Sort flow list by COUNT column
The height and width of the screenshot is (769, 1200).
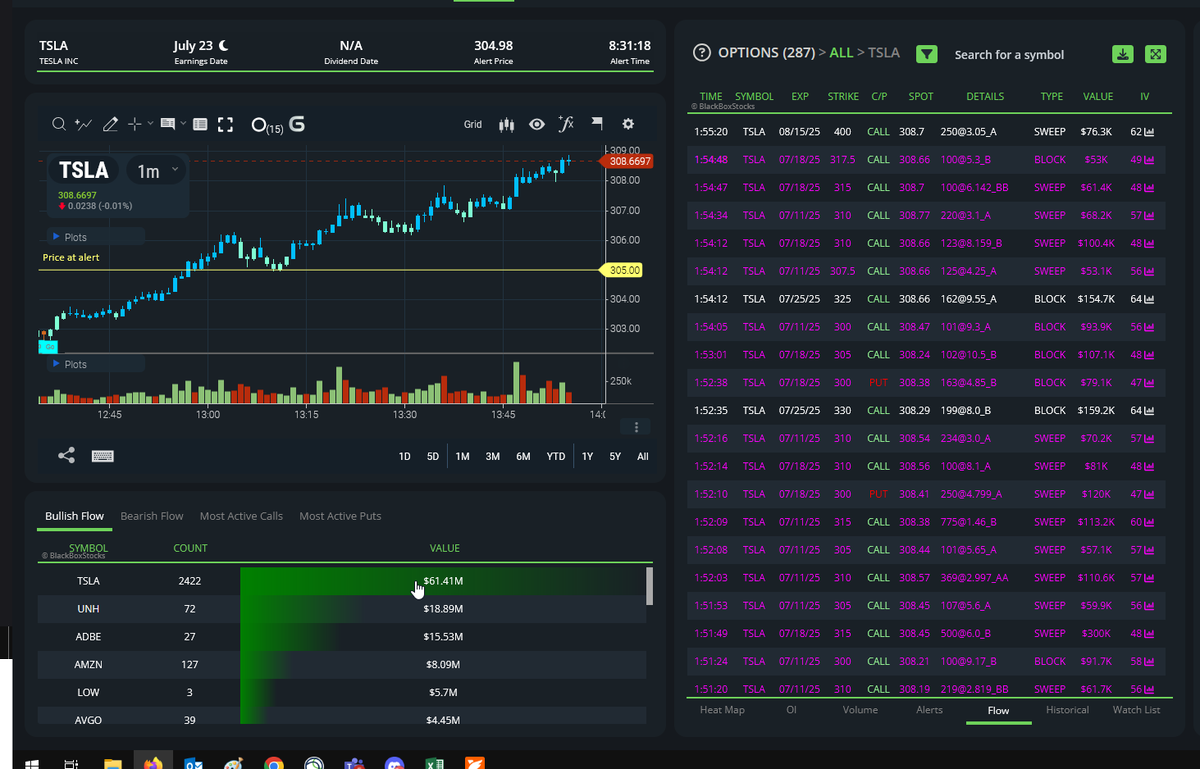pyautogui.click(x=190, y=548)
